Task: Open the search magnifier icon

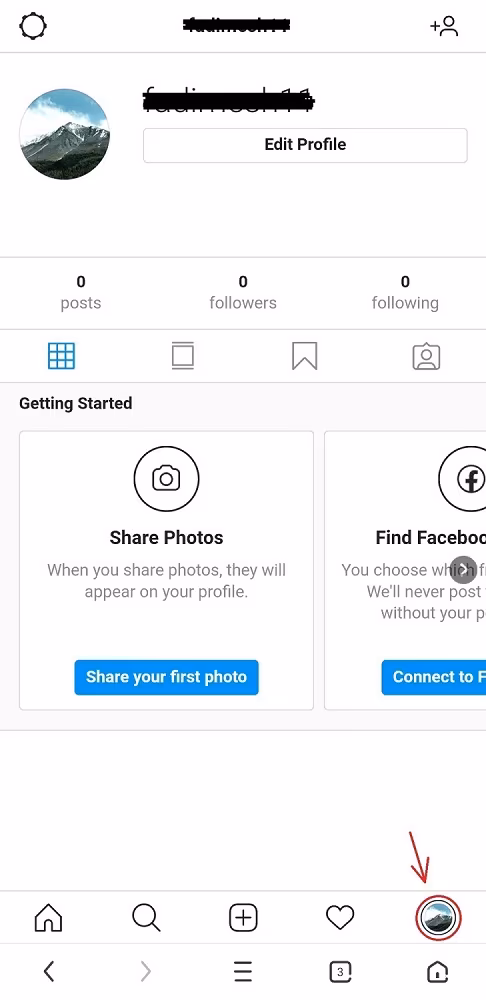Action: pos(146,918)
